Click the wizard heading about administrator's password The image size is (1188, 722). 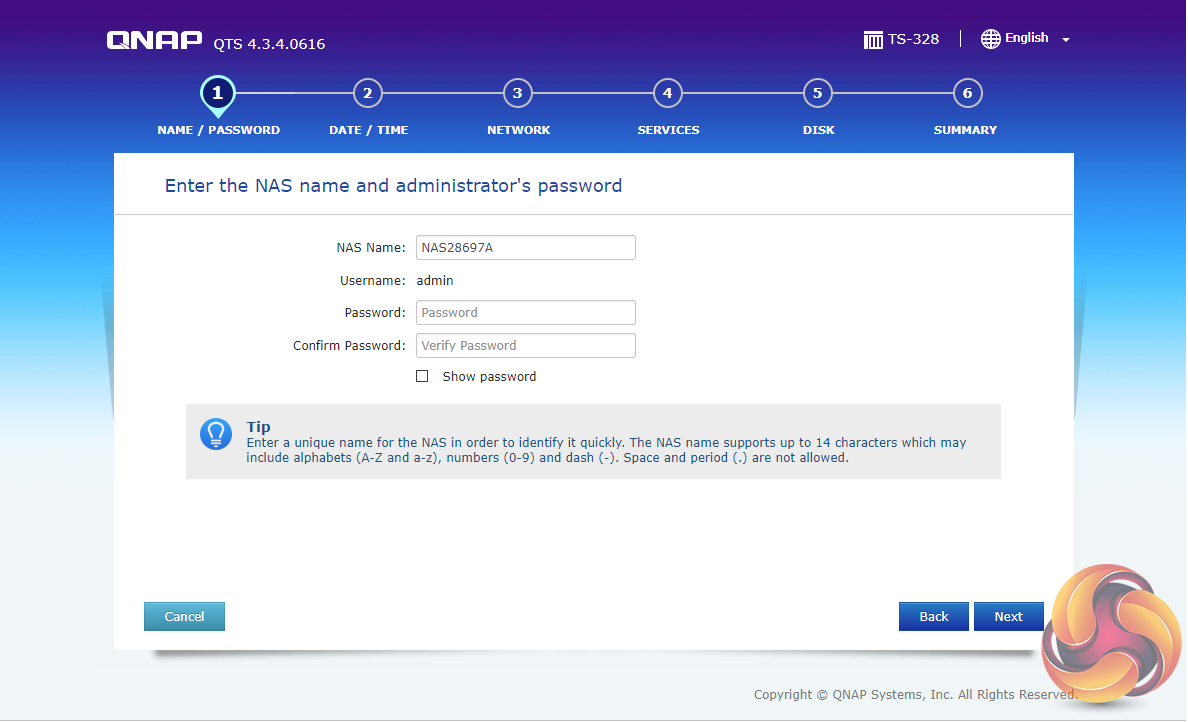coord(393,186)
